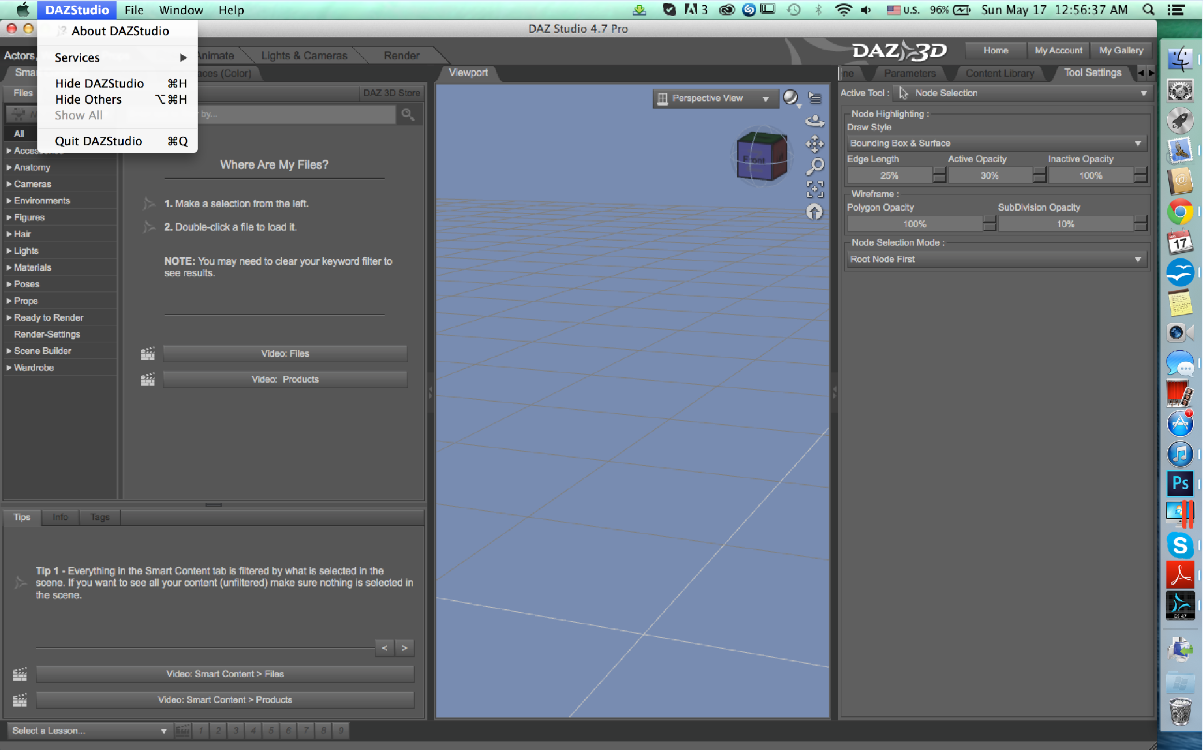Select Hide Others menu item

pos(118,100)
